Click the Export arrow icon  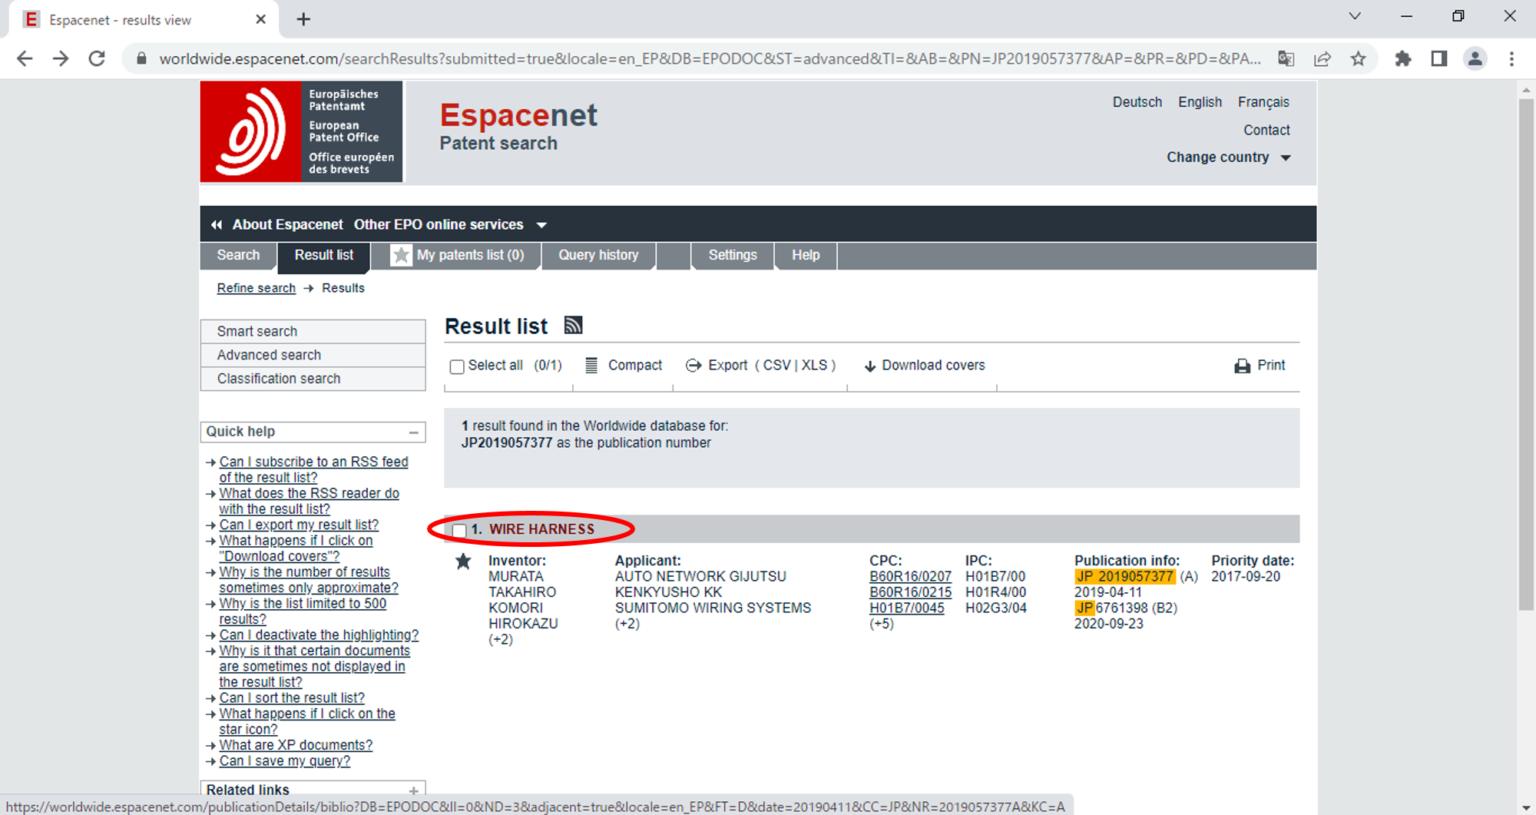(x=693, y=366)
